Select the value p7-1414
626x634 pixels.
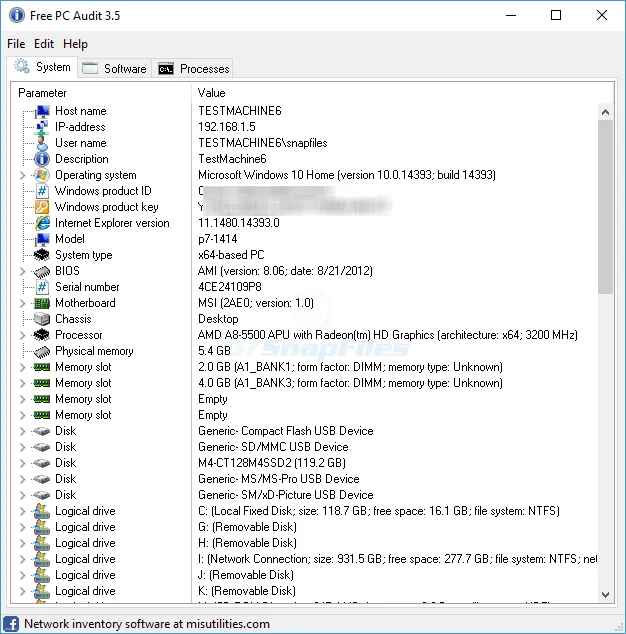[218, 239]
